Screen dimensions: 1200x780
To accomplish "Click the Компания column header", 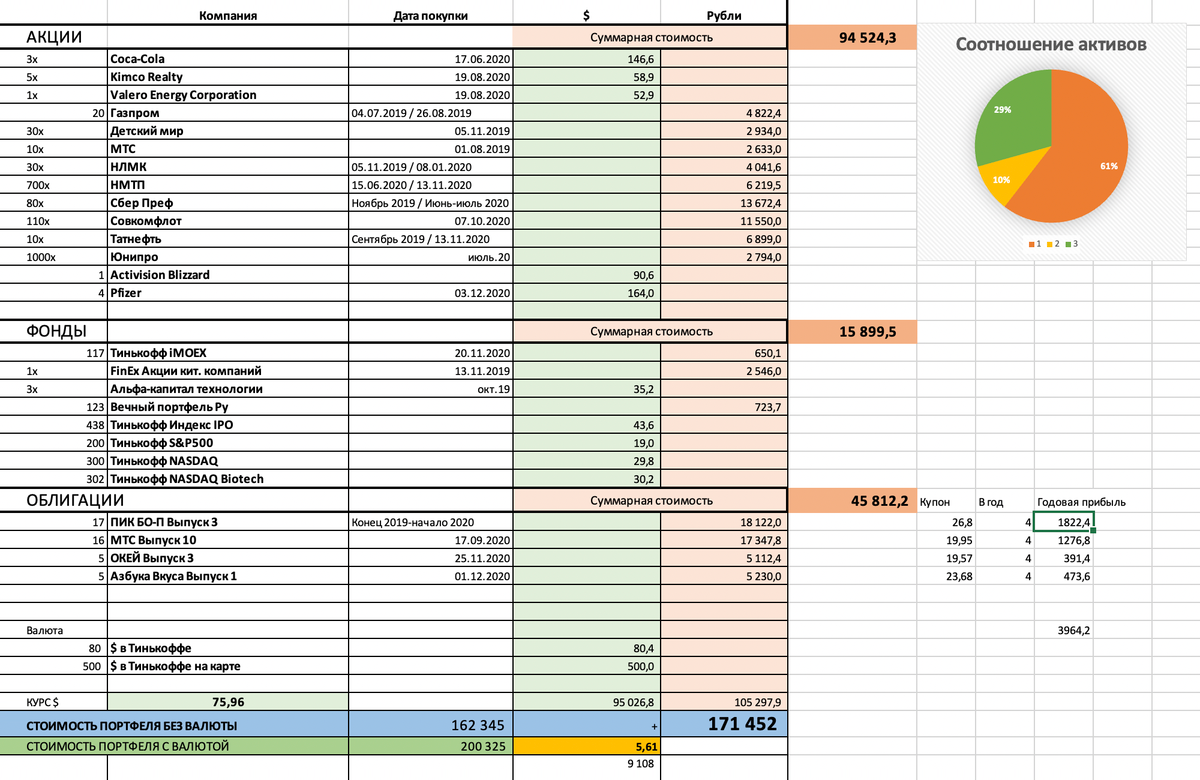I will click(x=228, y=15).
